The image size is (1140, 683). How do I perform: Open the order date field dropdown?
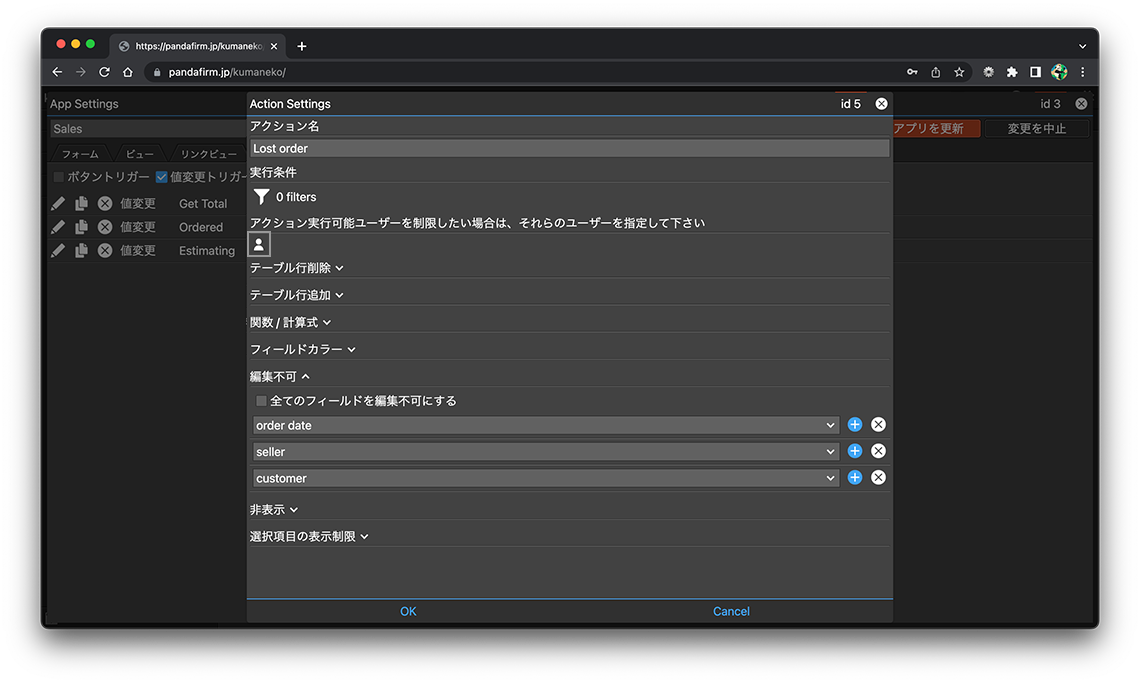tap(545, 425)
